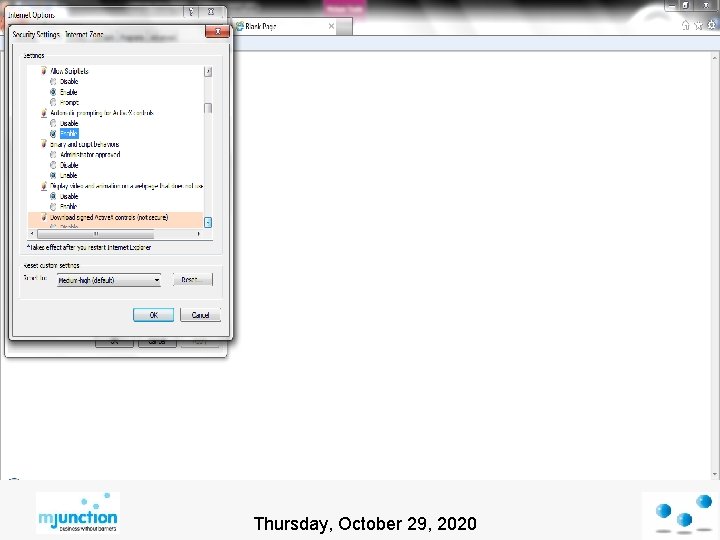720x540 pixels.
Task: Click OK in Security Settings dialog
Action: (x=153, y=315)
